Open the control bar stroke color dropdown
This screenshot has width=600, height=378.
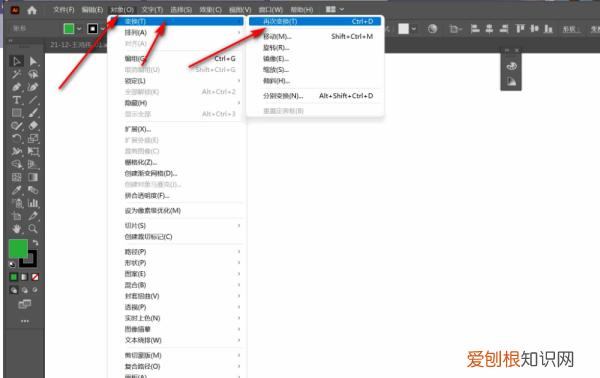point(102,29)
